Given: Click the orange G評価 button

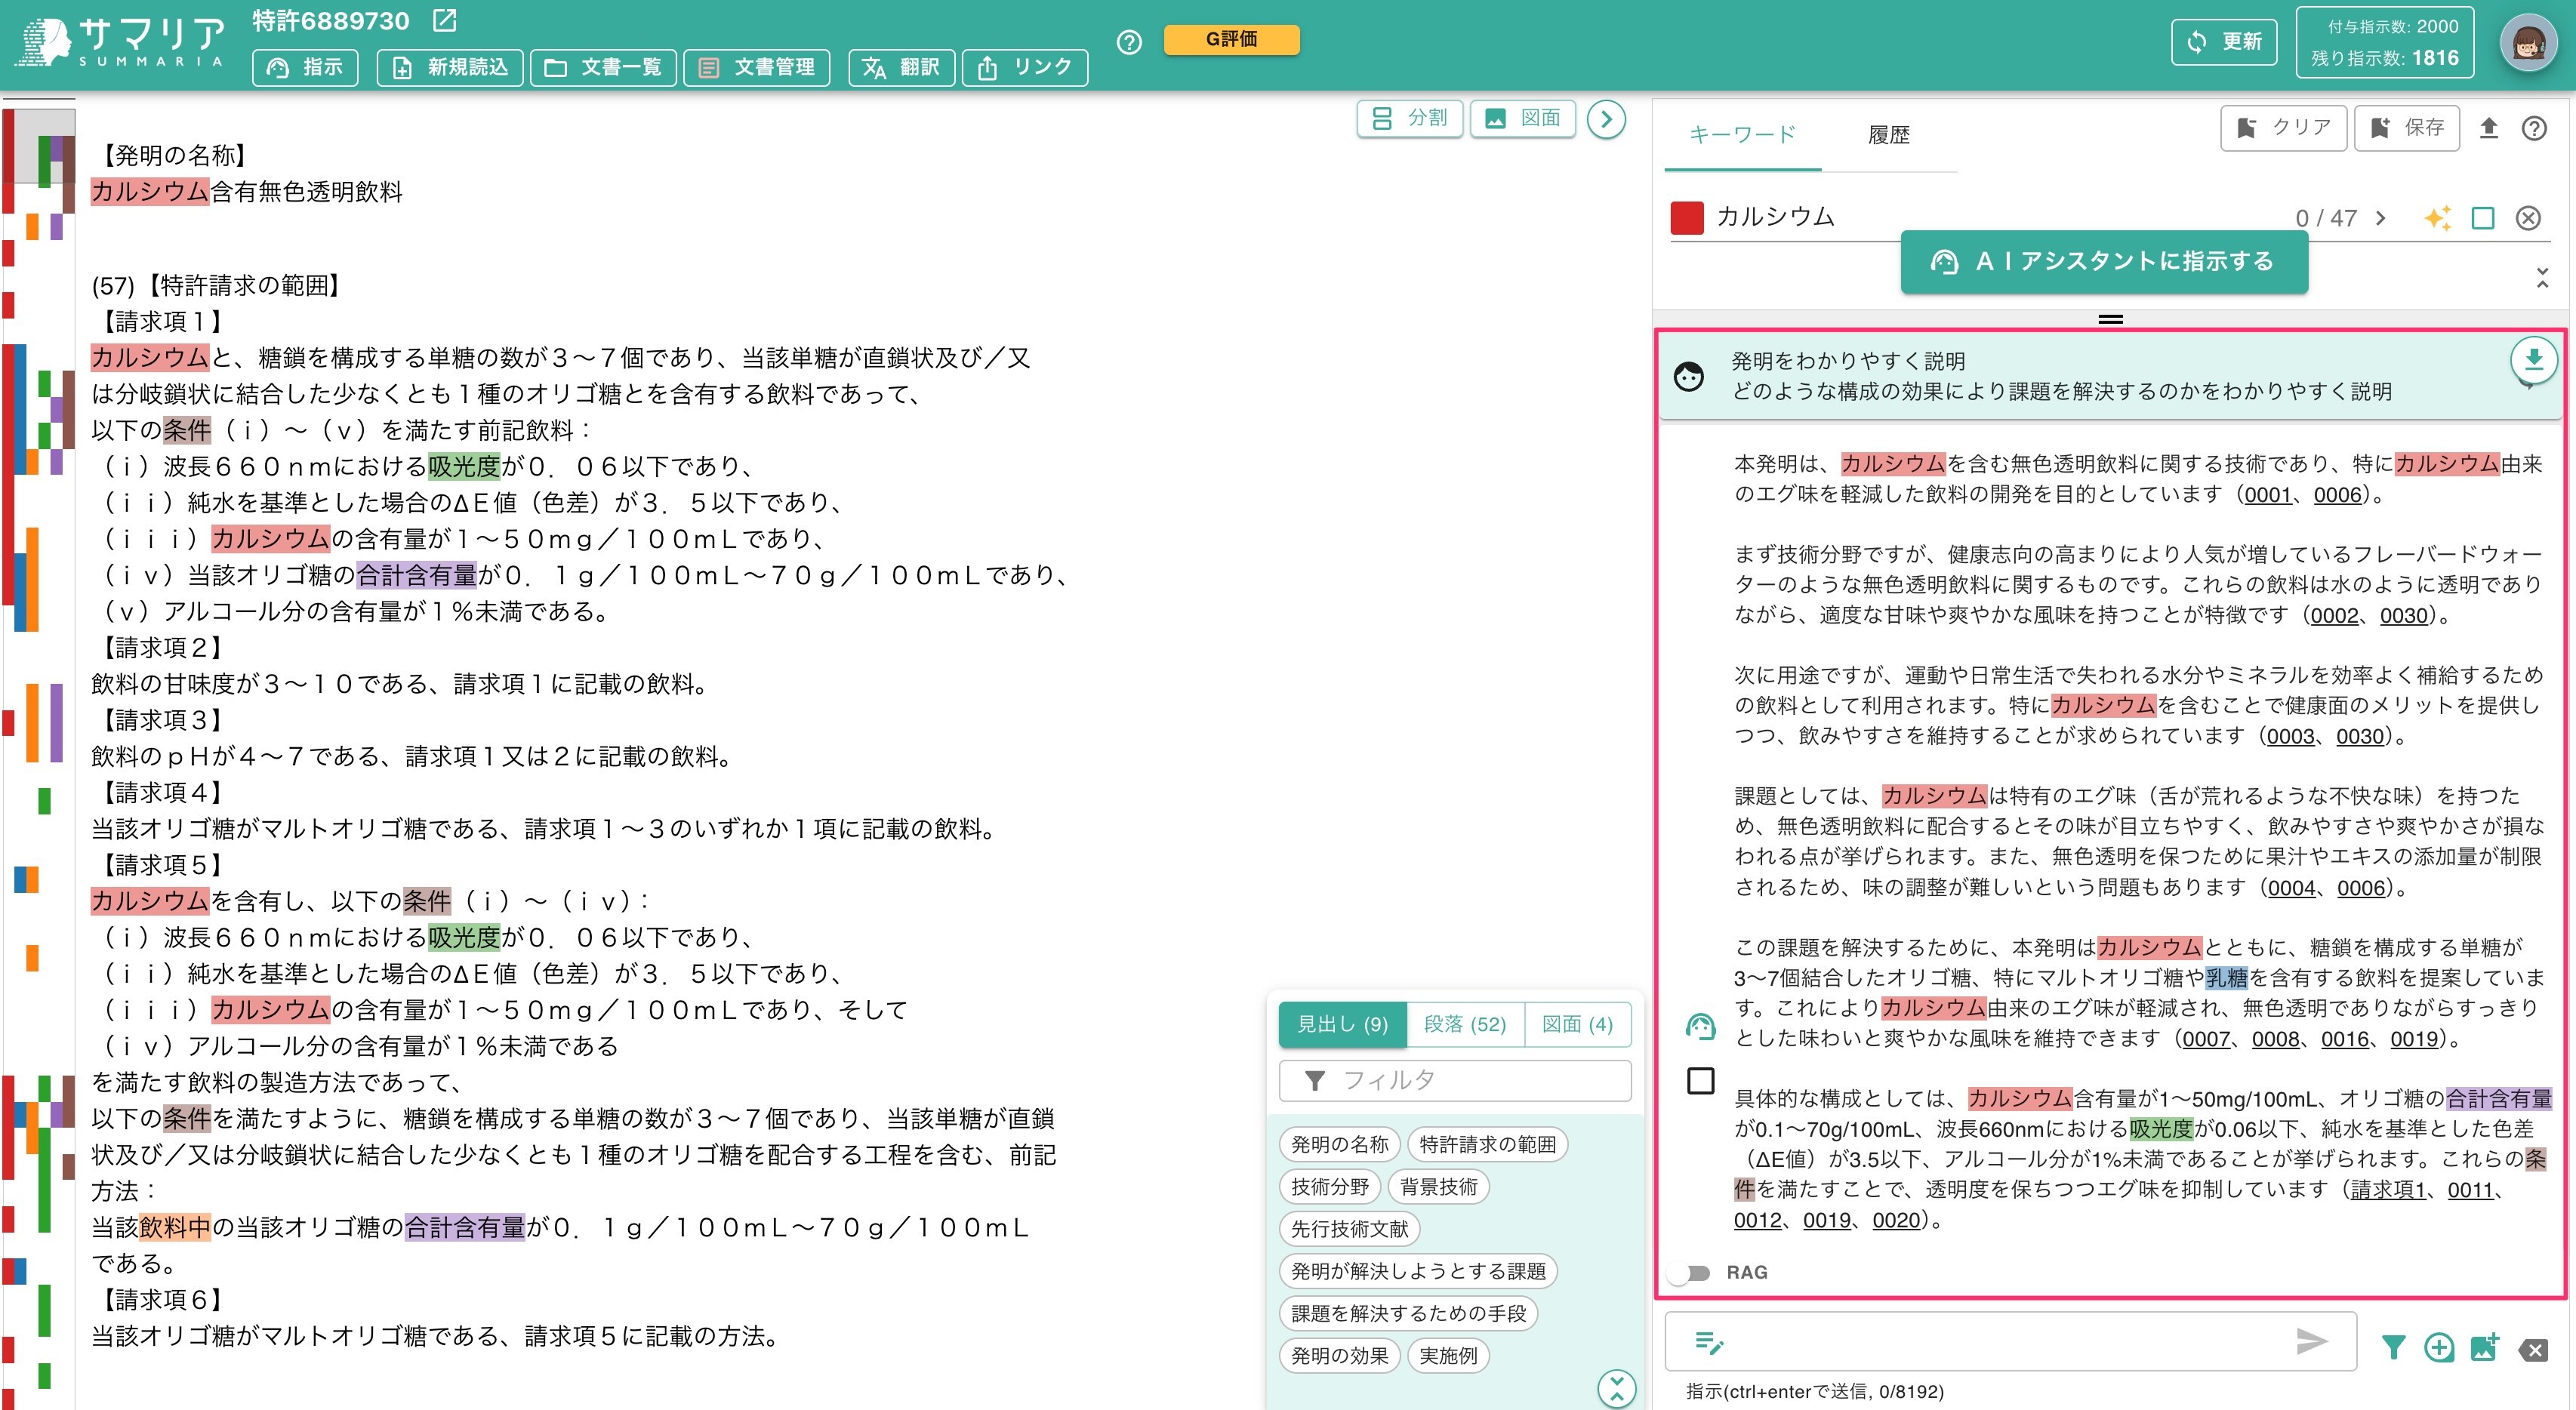Looking at the screenshot, I should (x=1231, y=39).
